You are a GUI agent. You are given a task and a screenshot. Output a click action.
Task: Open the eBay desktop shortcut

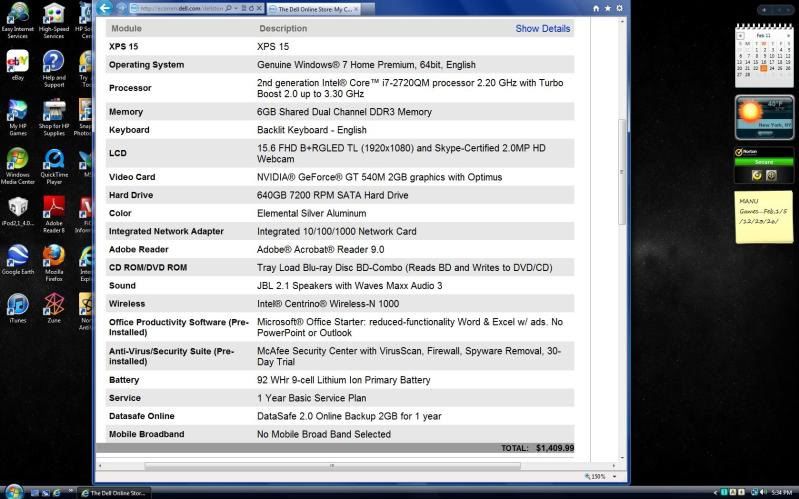[x=17, y=66]
